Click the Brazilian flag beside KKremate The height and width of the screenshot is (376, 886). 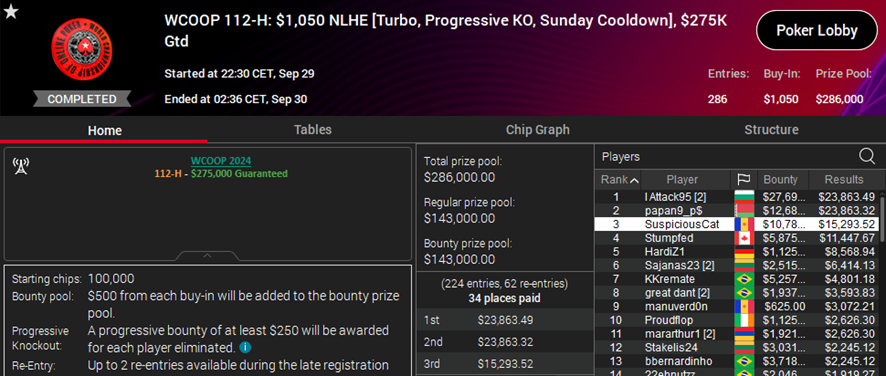(x=744, y=279)
